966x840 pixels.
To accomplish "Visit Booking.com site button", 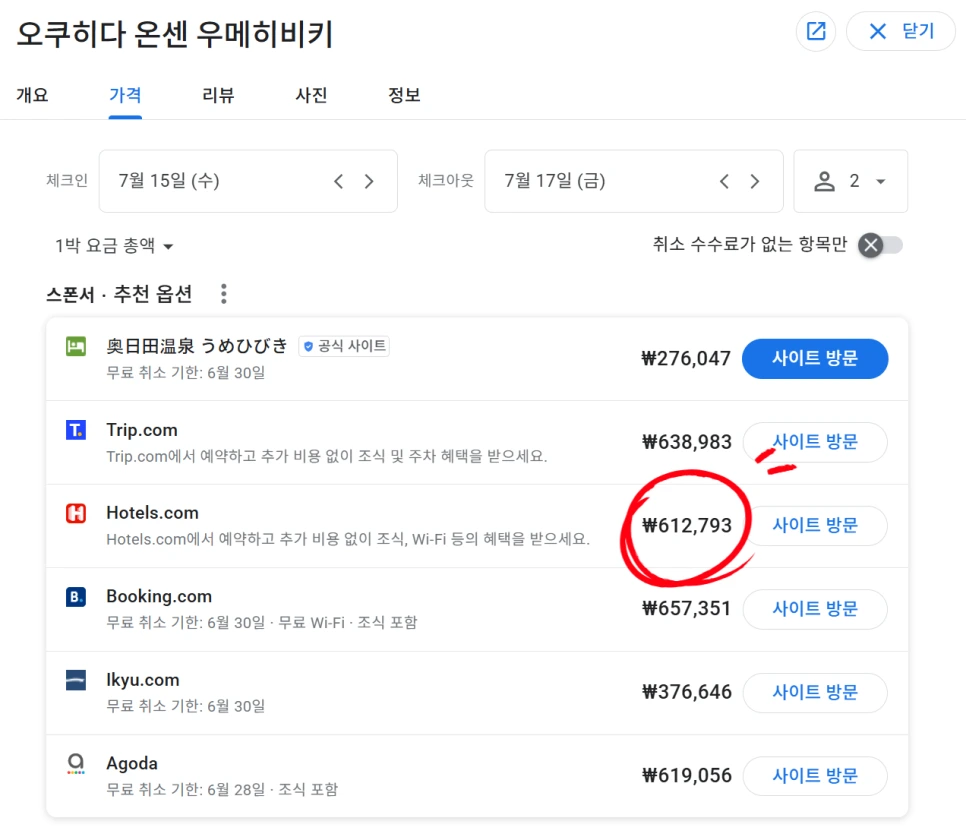I will click(x=815, y=609).
